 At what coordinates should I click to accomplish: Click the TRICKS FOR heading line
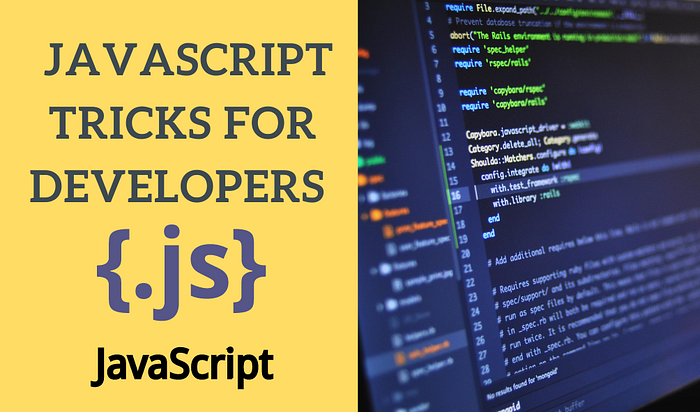(x=185, y=122)
